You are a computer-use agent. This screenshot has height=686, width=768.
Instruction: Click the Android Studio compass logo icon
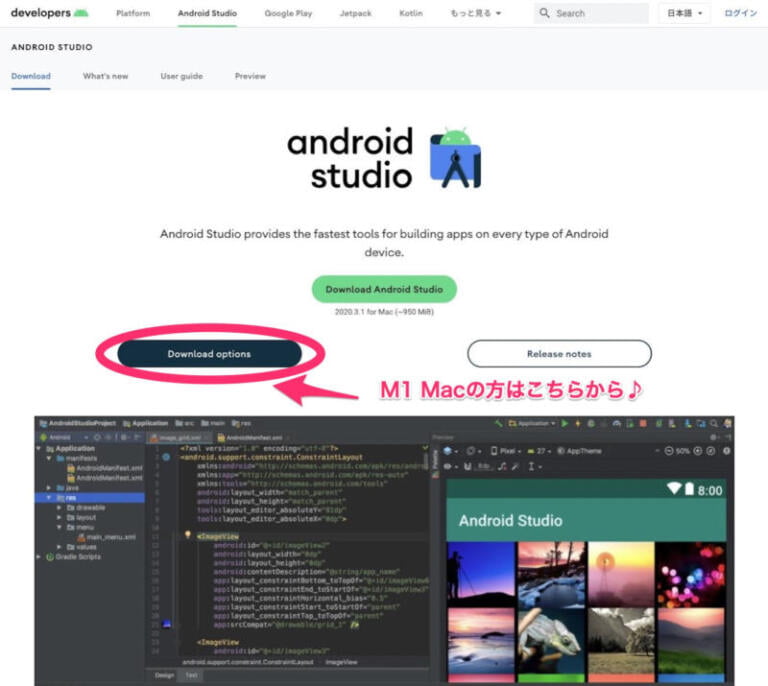(x=455, y=158)
